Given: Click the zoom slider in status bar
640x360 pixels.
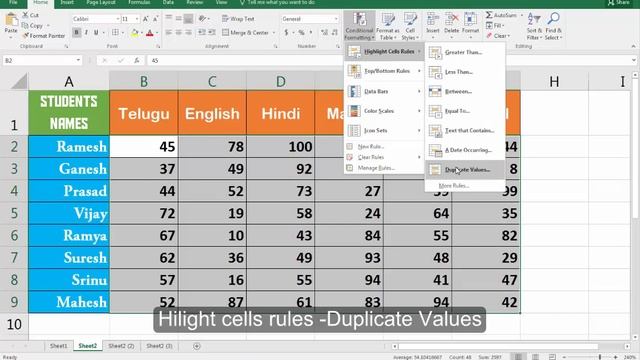Looking at the screenshot, I should click(x=600, y=357).
